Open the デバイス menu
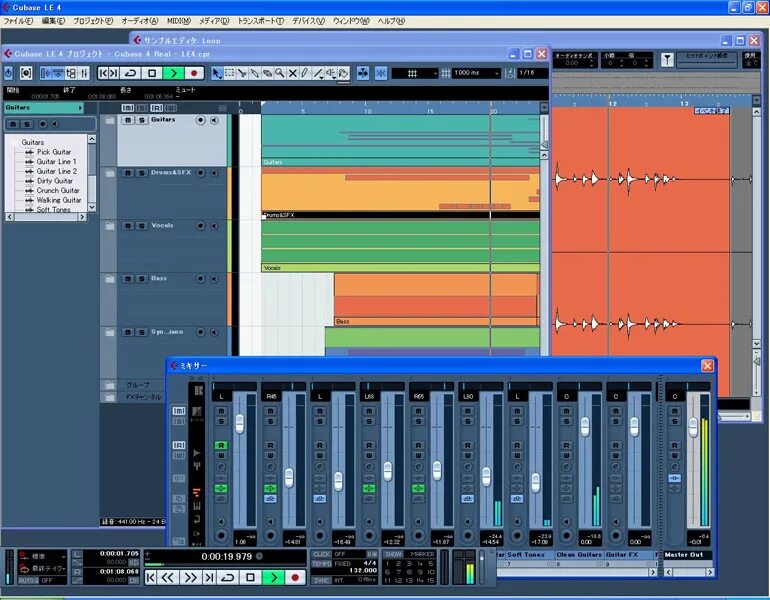Viewport: 770px width, 600px height. (308, 21)
